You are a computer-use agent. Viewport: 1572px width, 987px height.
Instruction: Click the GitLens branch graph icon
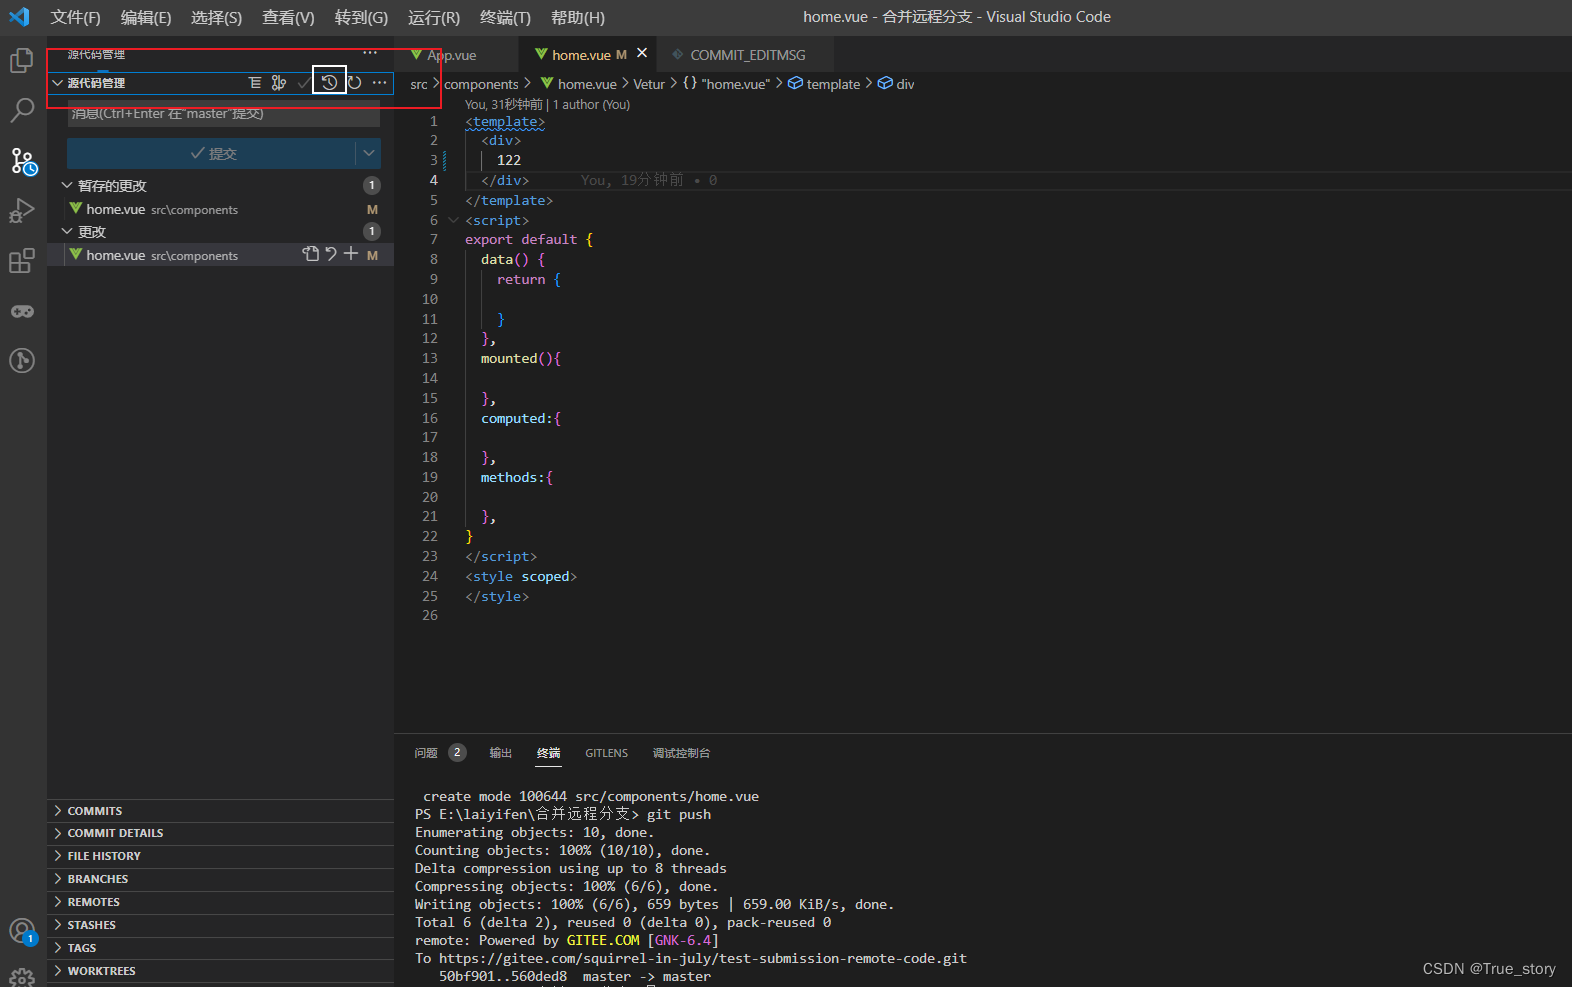coord(279,83)
